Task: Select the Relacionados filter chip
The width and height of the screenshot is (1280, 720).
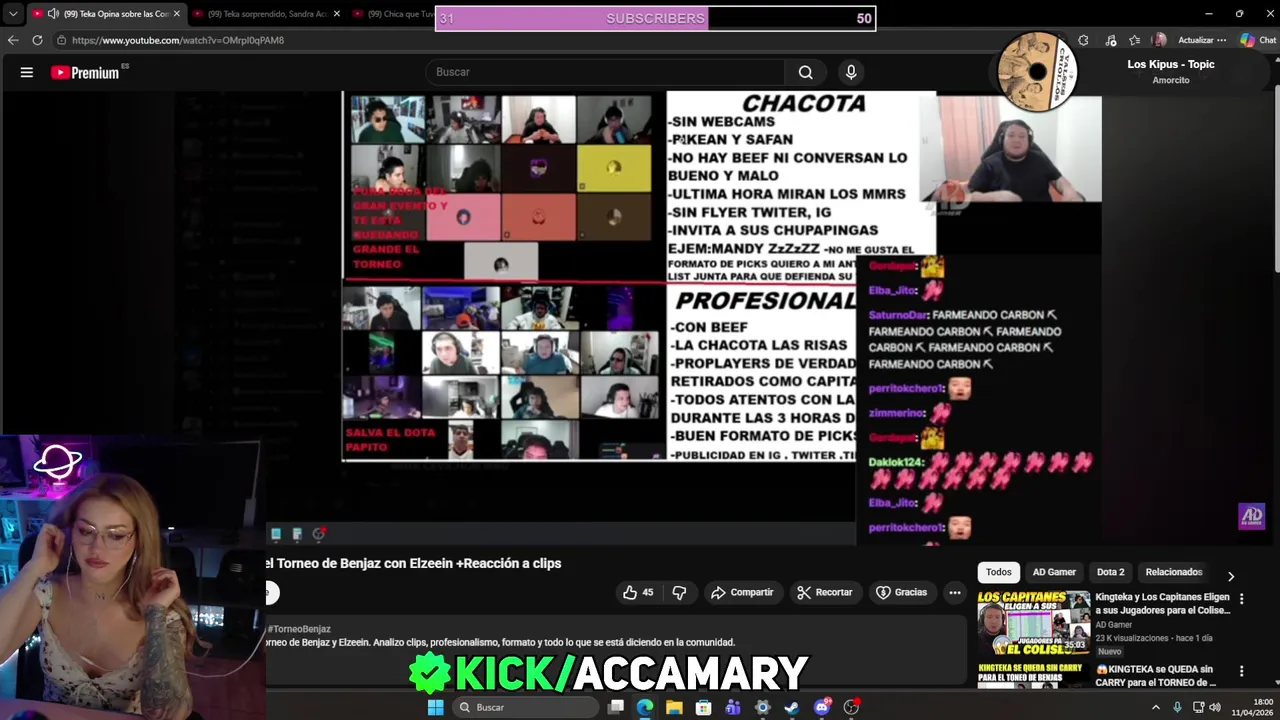Action: click(1174, 572)
